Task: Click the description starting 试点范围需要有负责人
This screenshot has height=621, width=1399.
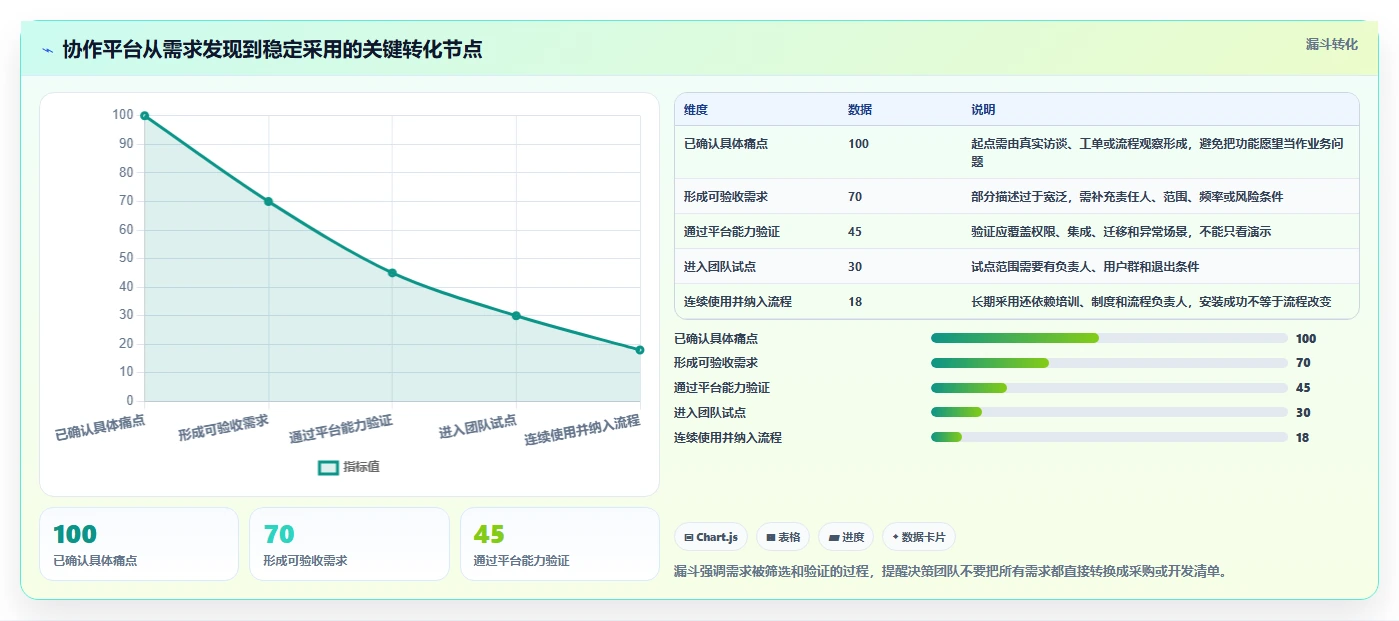Action: [x=1085, y=267]
